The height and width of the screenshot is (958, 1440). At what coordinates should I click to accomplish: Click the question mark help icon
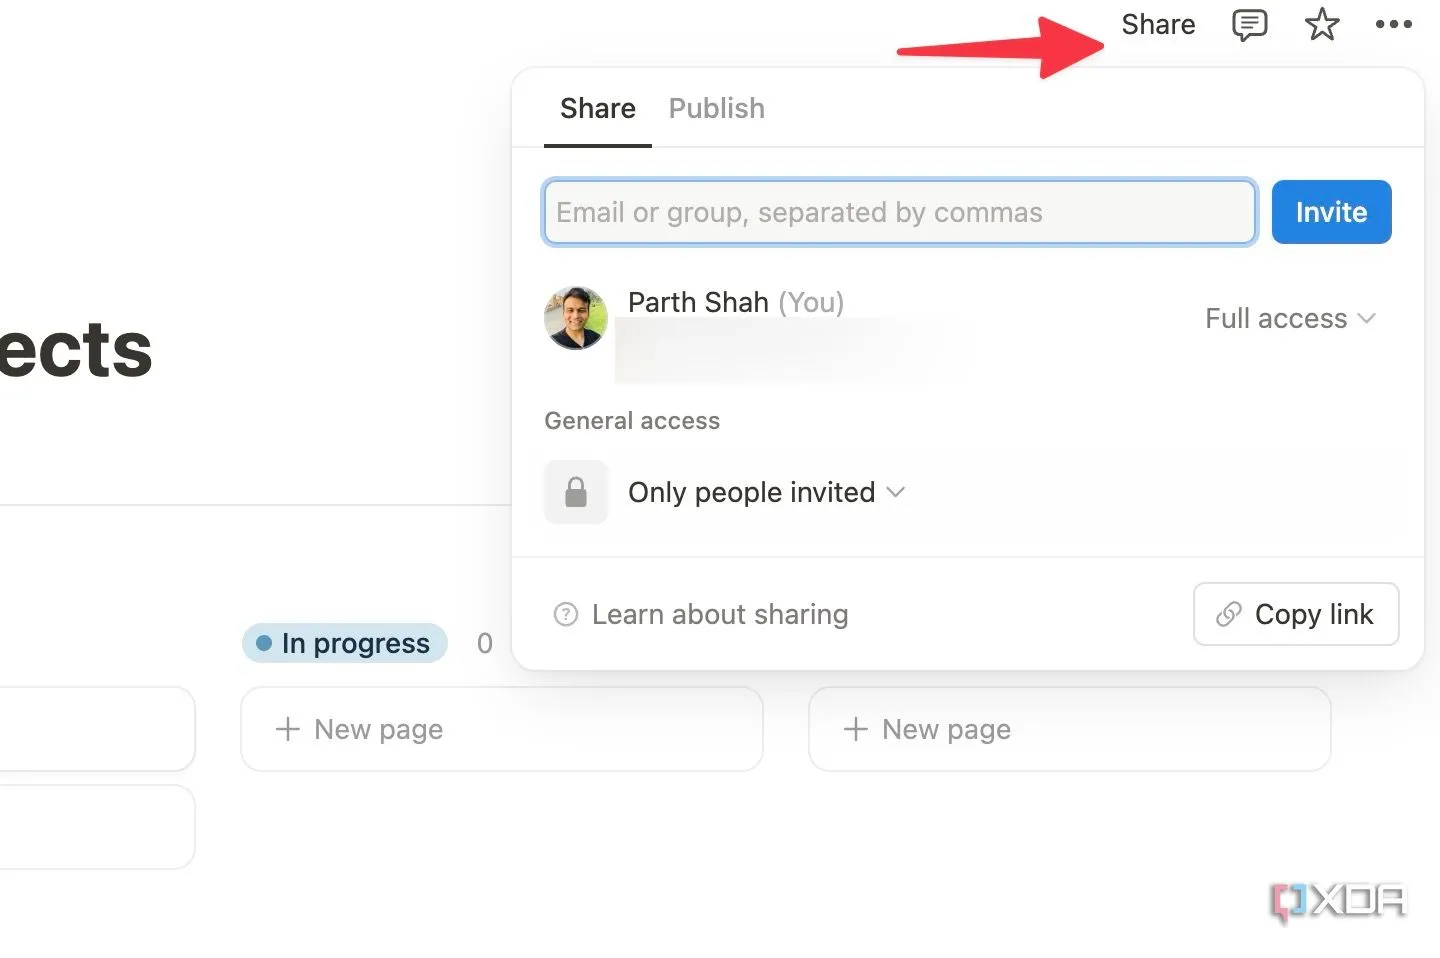(566, 614)
